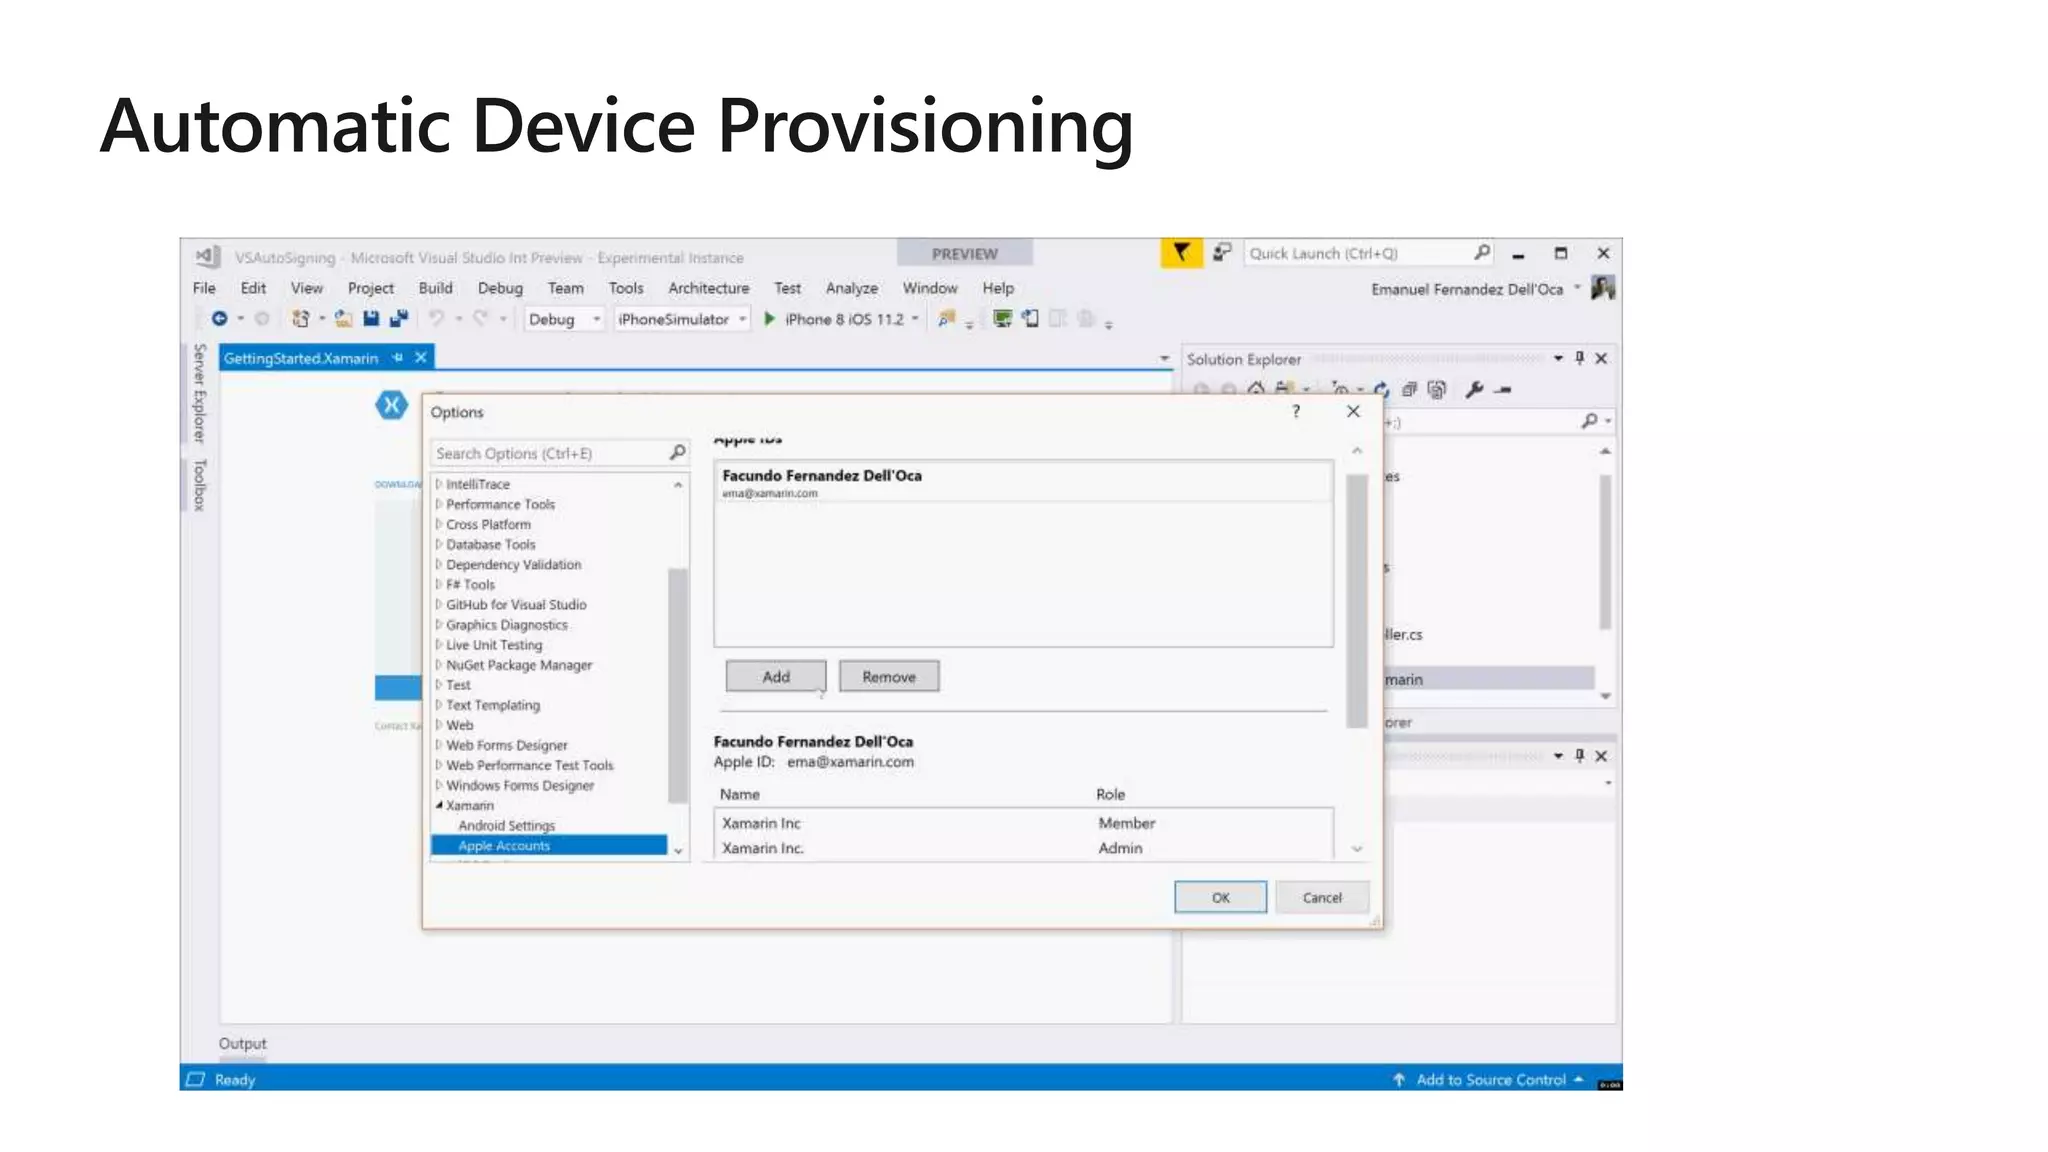Open the iPhoneSimulator platform dropdown
This screenshot has width=2048, height=1152.
click(742, 319)
